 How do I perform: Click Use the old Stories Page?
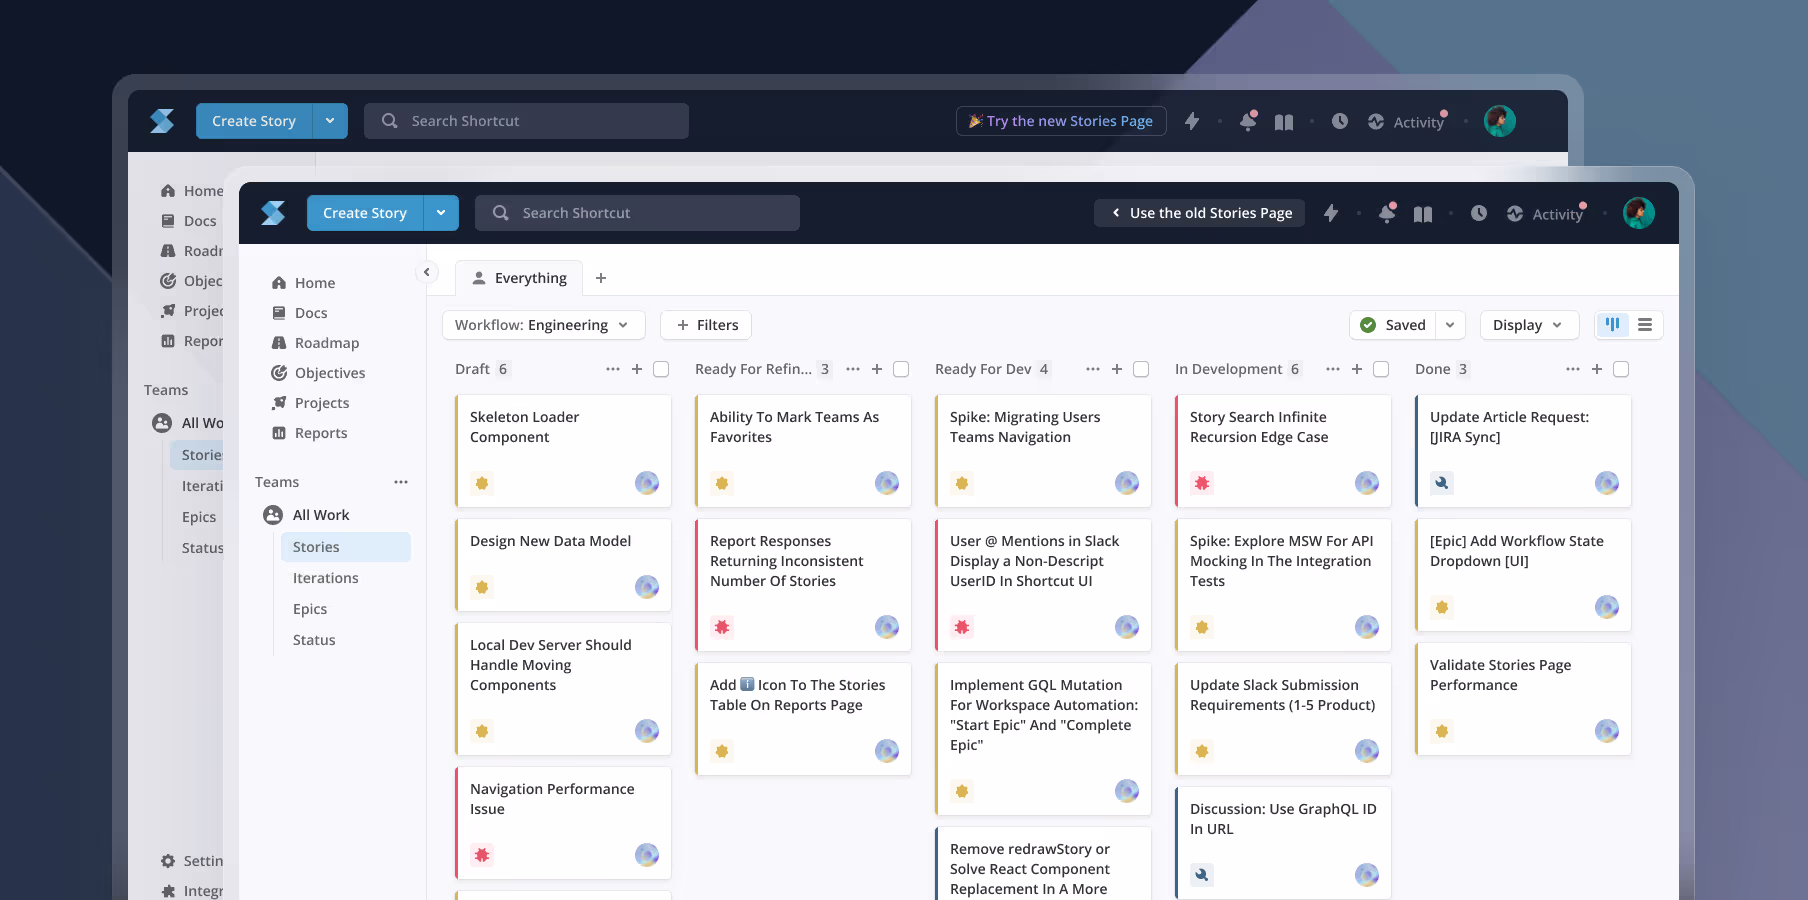(1200, 213)
